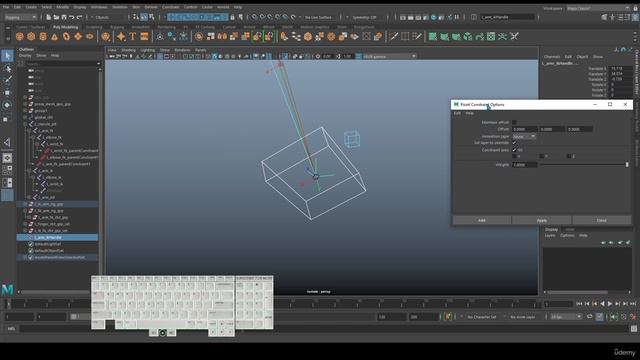
Task: Click the lock selection padlock icon
Action: click(232, 17)
